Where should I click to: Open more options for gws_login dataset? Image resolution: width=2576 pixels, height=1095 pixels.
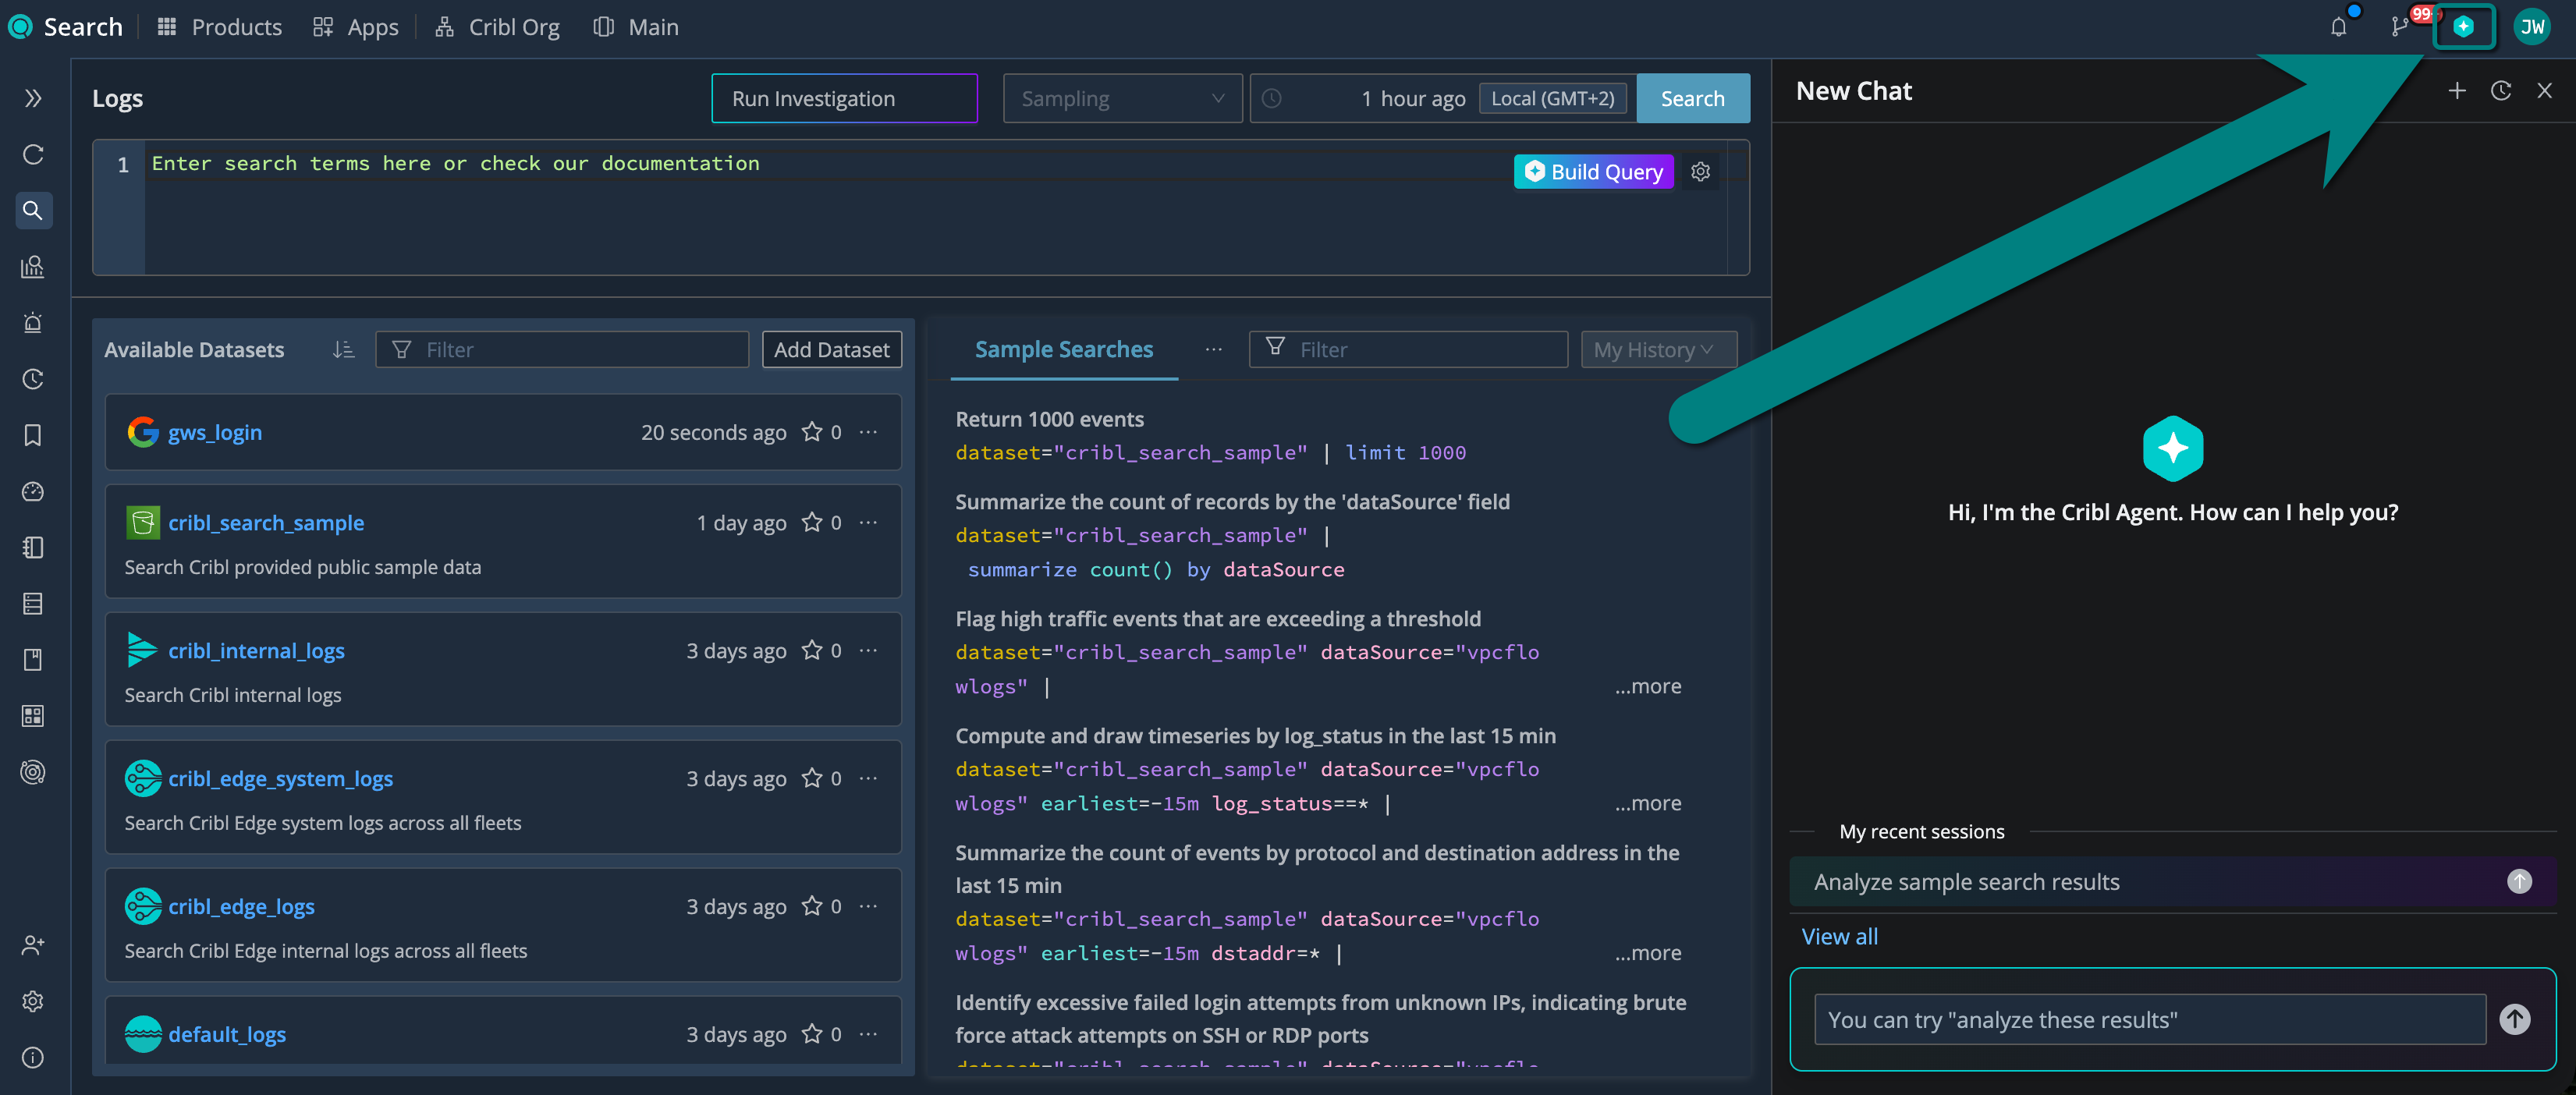[x=868, y=432]
